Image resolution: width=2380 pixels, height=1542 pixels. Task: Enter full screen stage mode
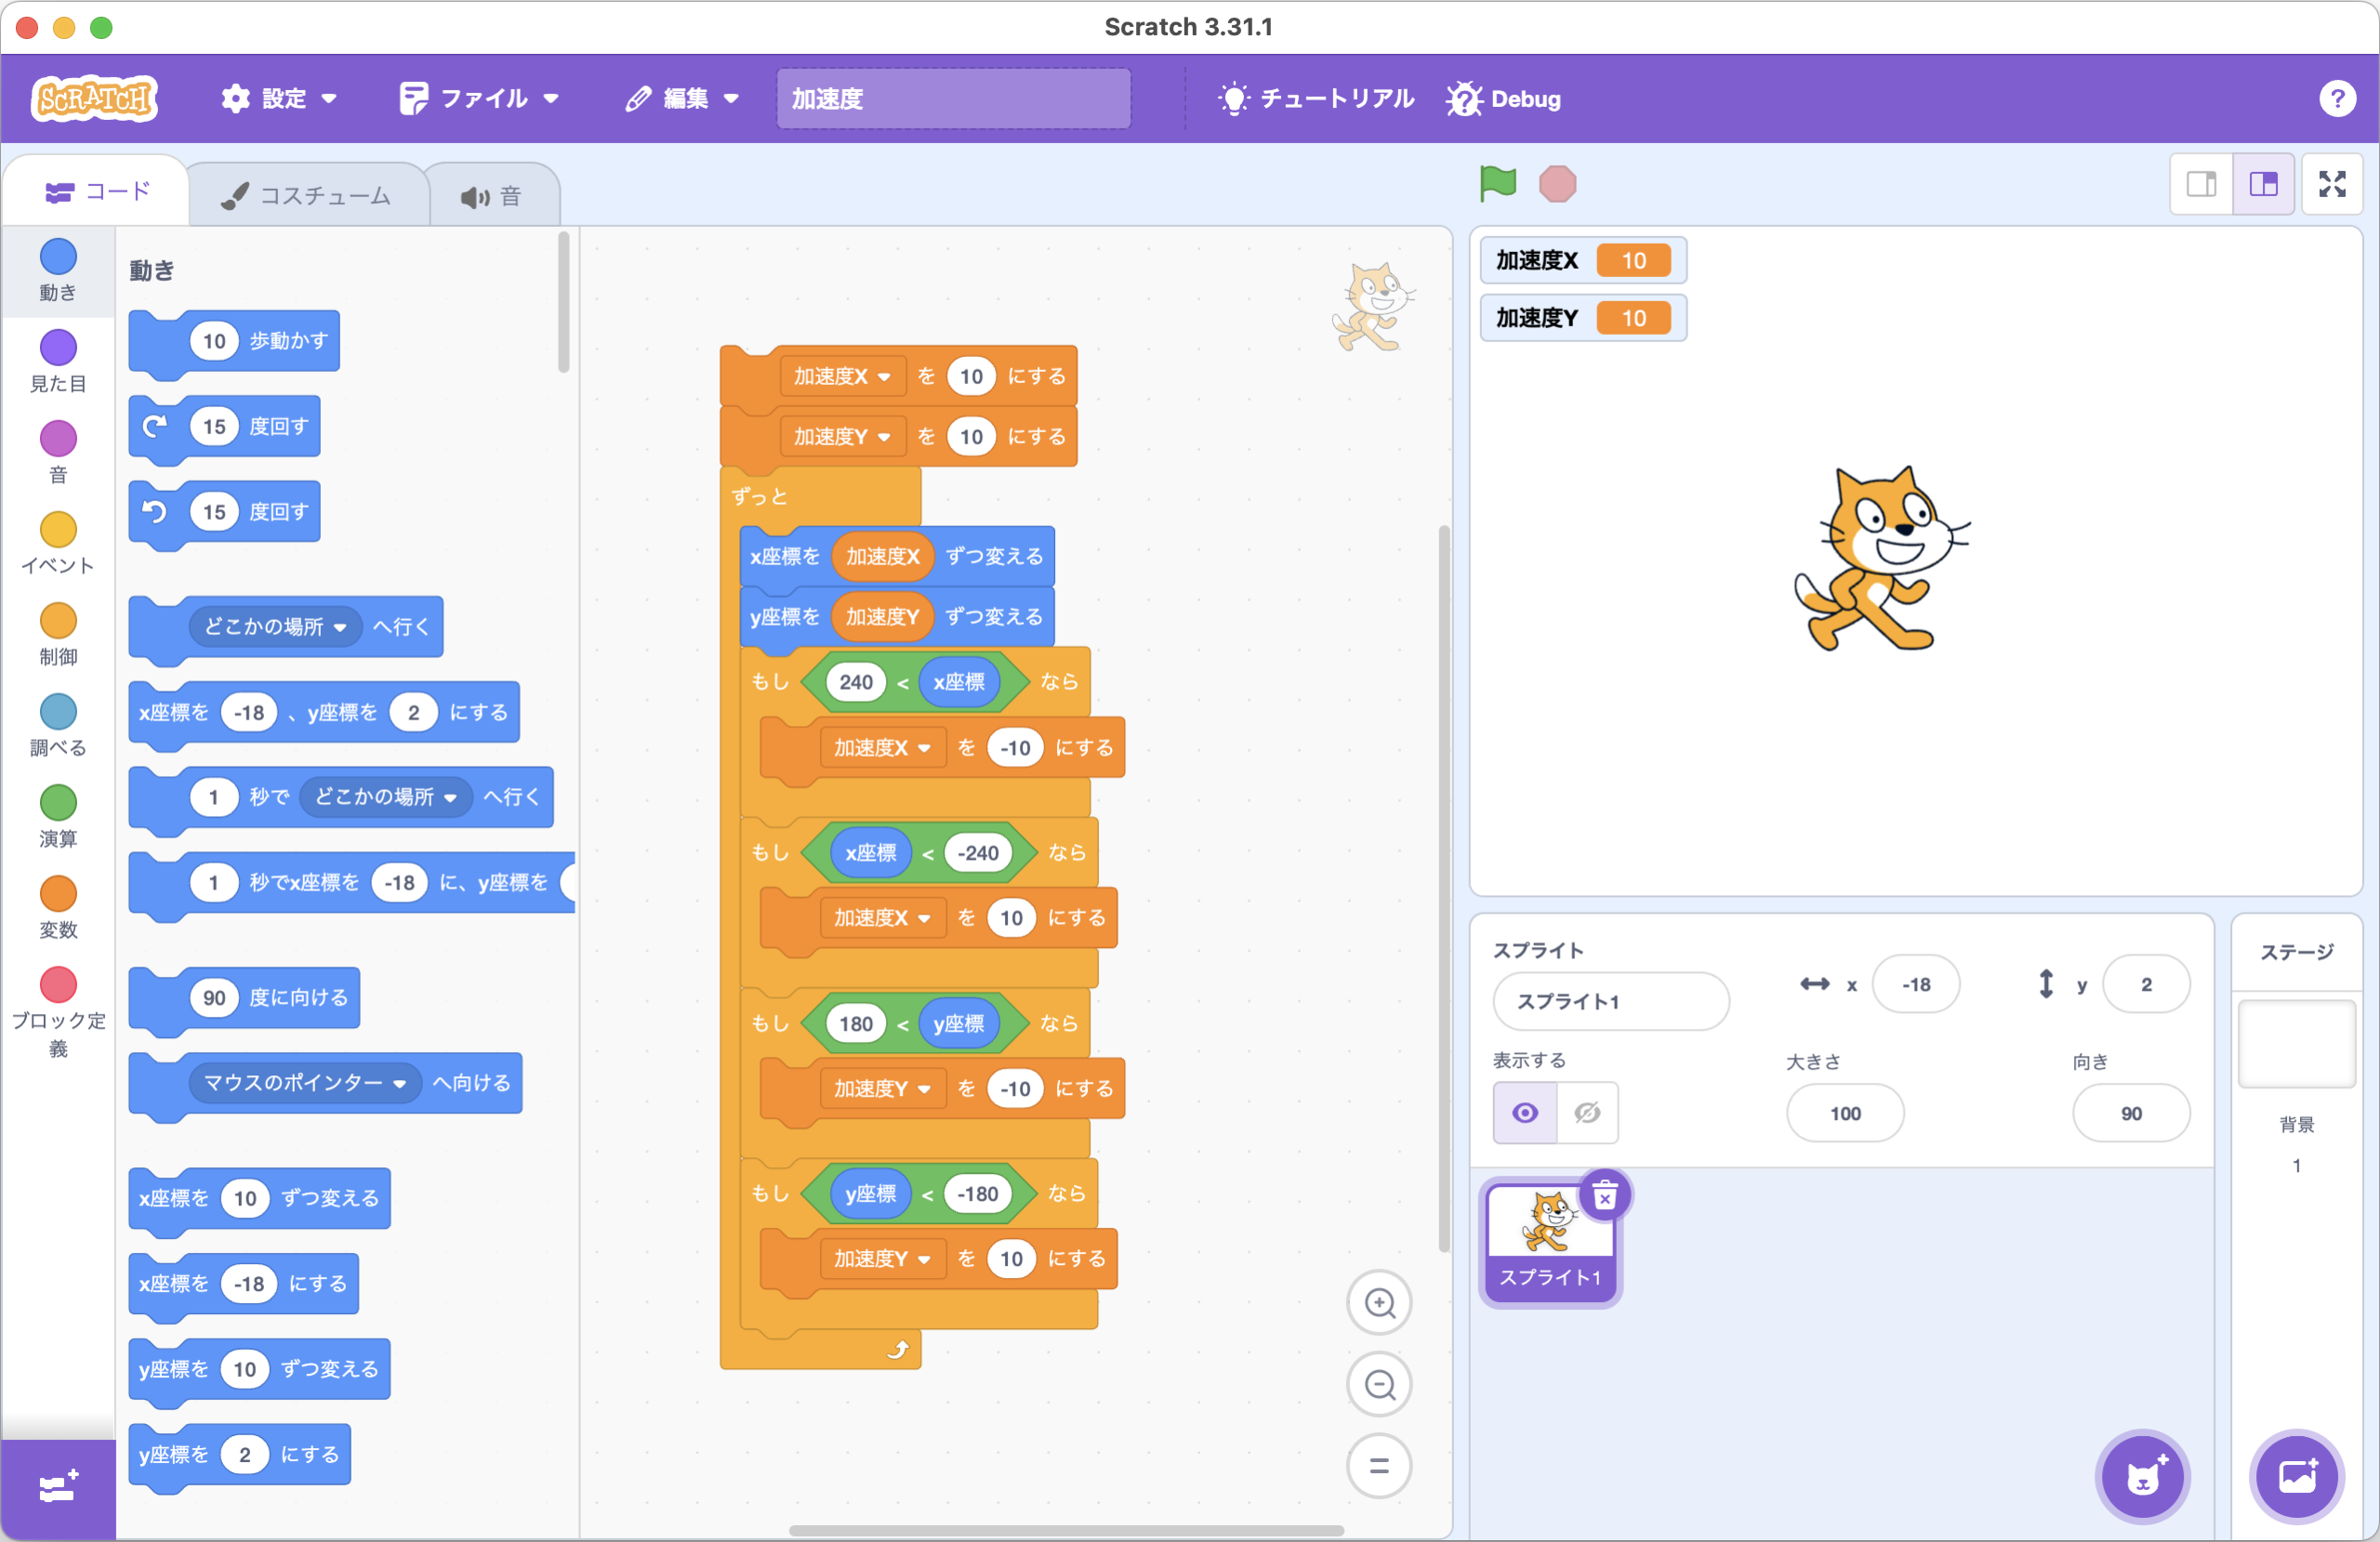point(2331,184)
